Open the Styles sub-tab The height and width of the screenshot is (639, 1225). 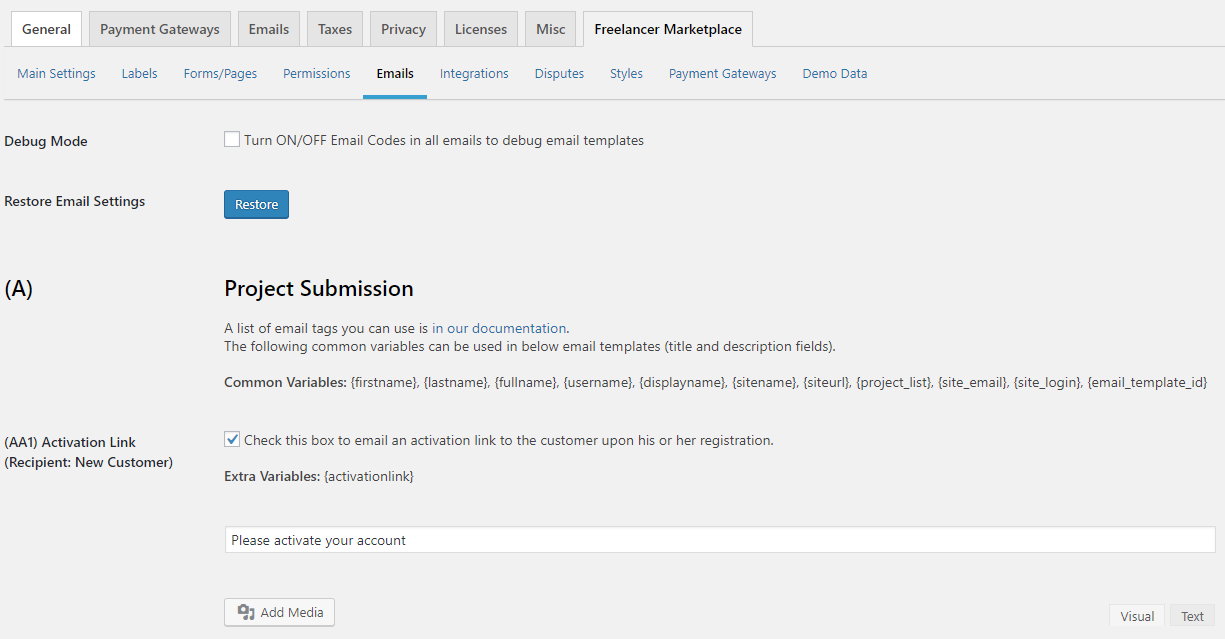coord(626,73)
